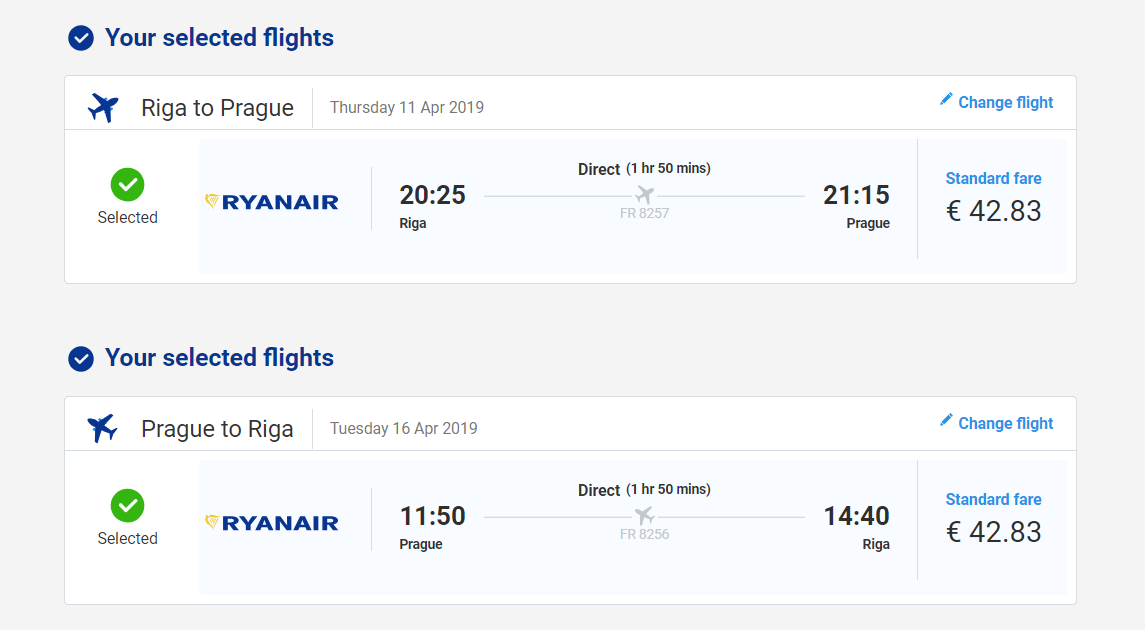Image resolution: width=1145 pixels, height=630 pixels.
Task: Click the Prague to Riga route heading
Action: (217, 429)
